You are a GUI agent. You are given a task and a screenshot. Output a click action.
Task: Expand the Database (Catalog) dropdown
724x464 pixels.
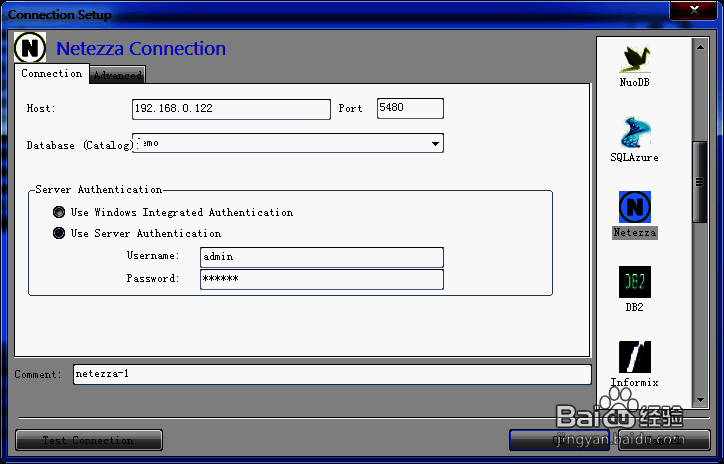[435, 144]
